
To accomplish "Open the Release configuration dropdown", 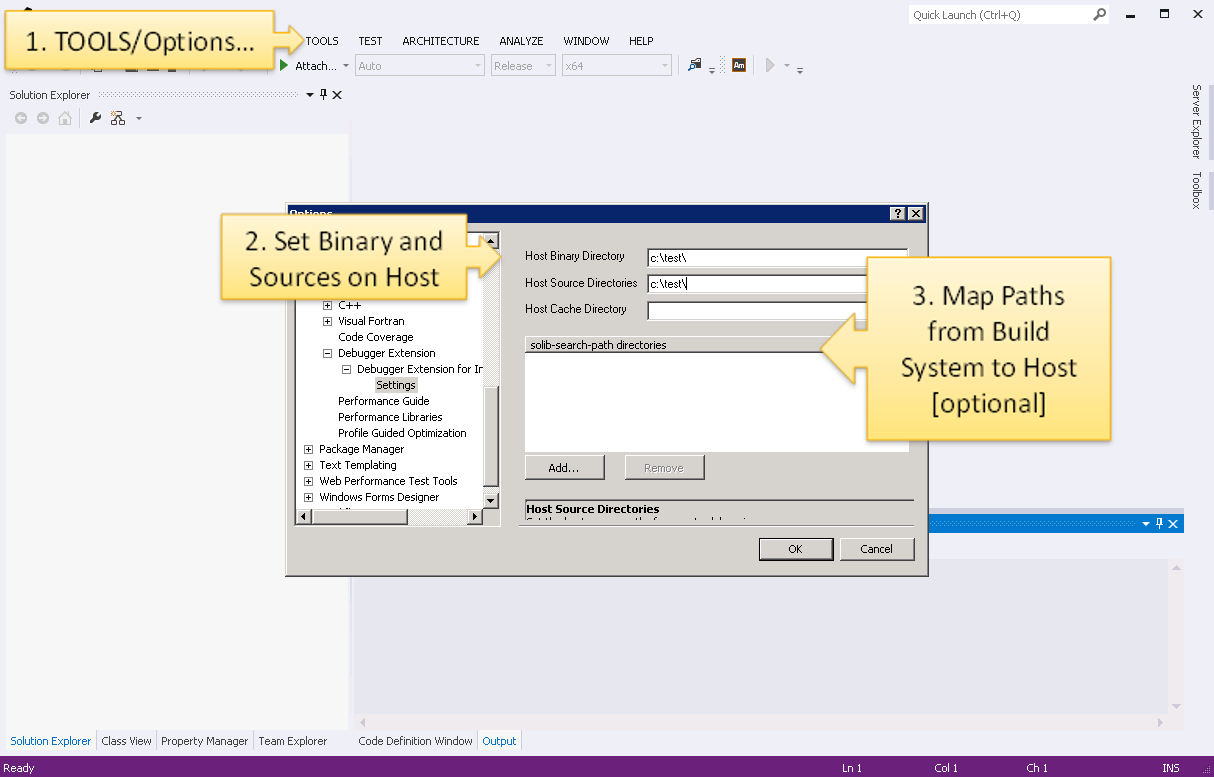I will pos(522,66).
